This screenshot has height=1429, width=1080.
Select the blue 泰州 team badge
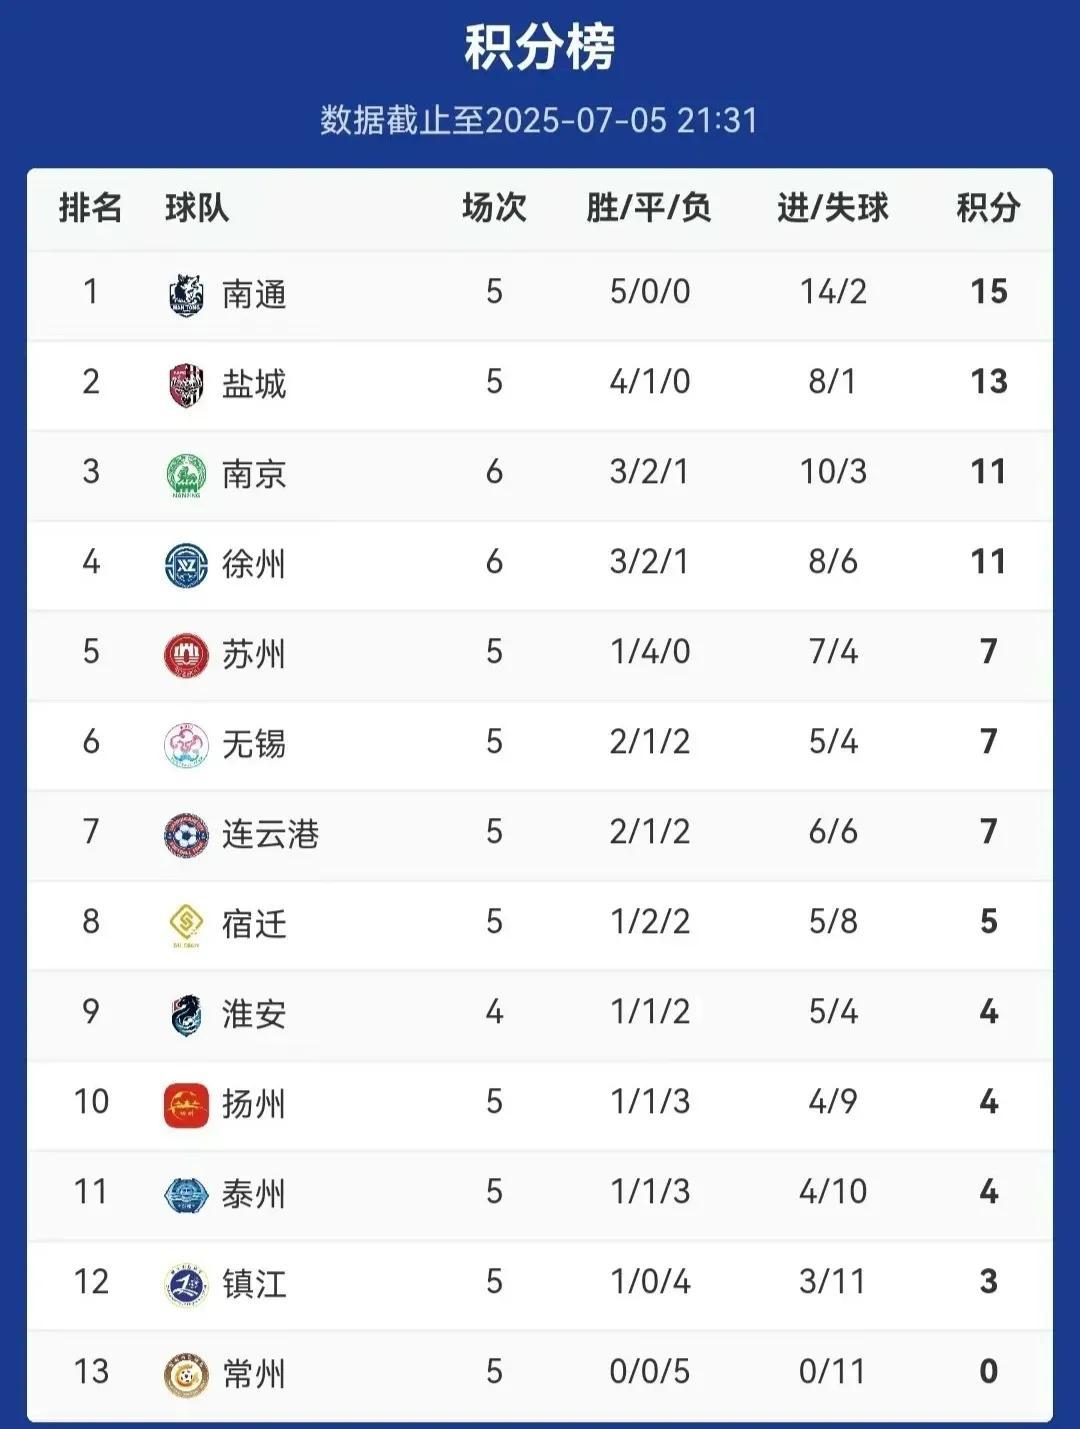pos(186,1195)
